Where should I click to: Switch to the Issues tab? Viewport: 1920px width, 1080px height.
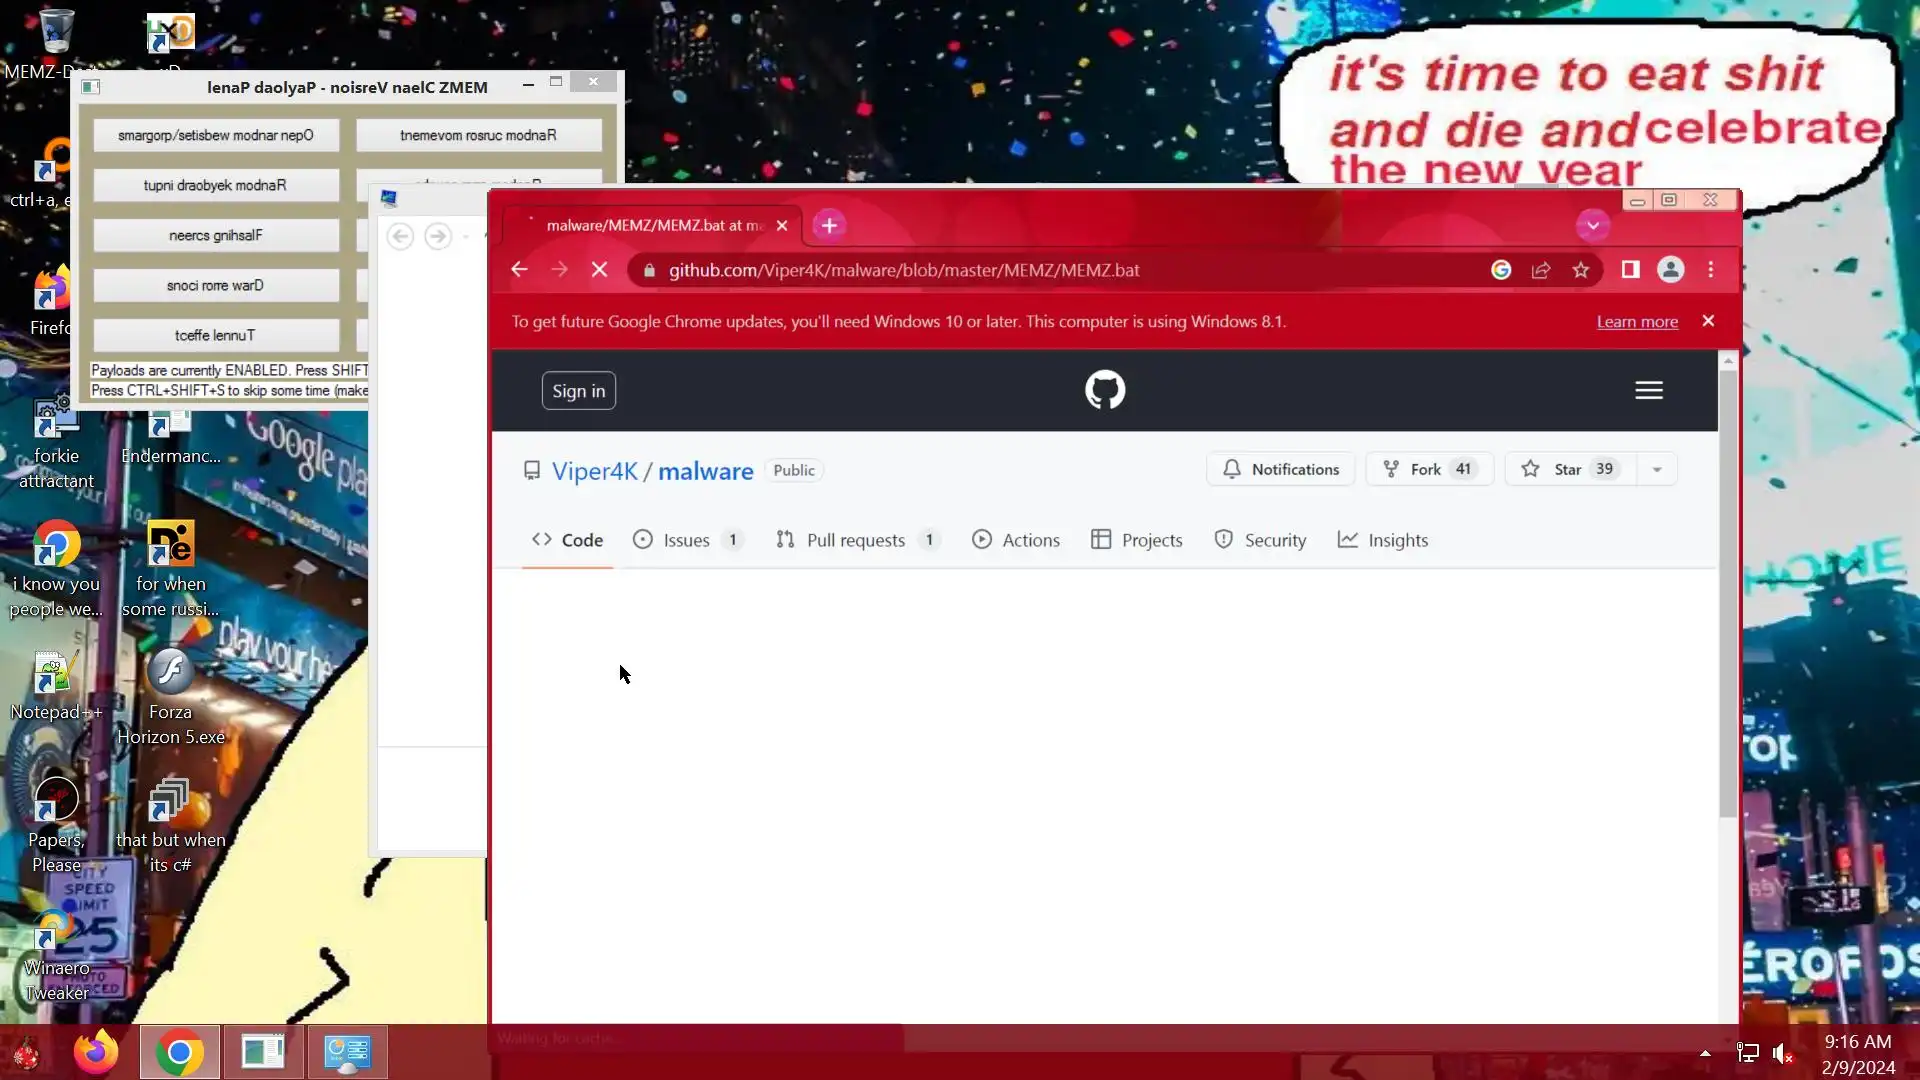click(x=686, y=540)
